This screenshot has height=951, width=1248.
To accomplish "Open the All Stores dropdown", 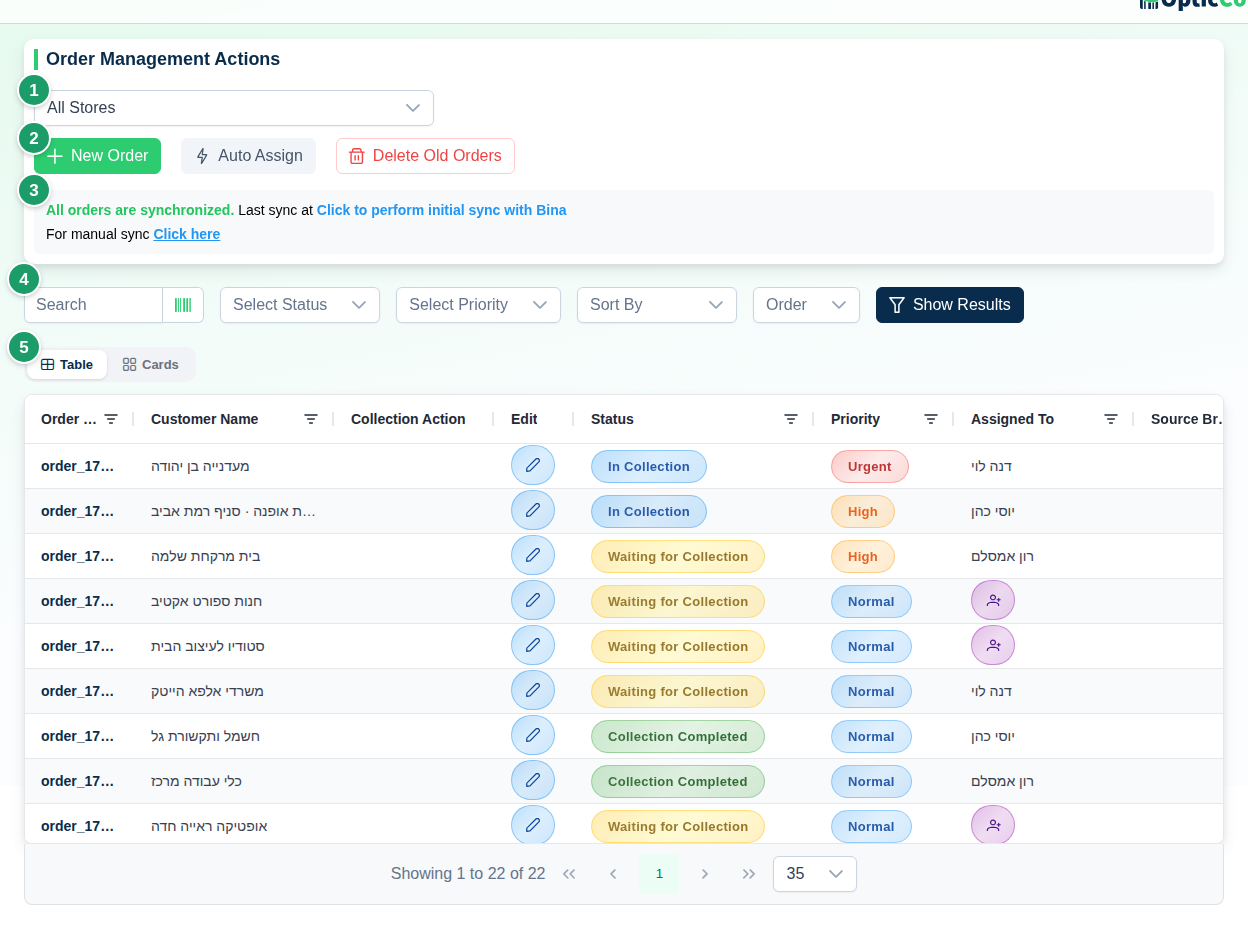I will tap(234, 108).
